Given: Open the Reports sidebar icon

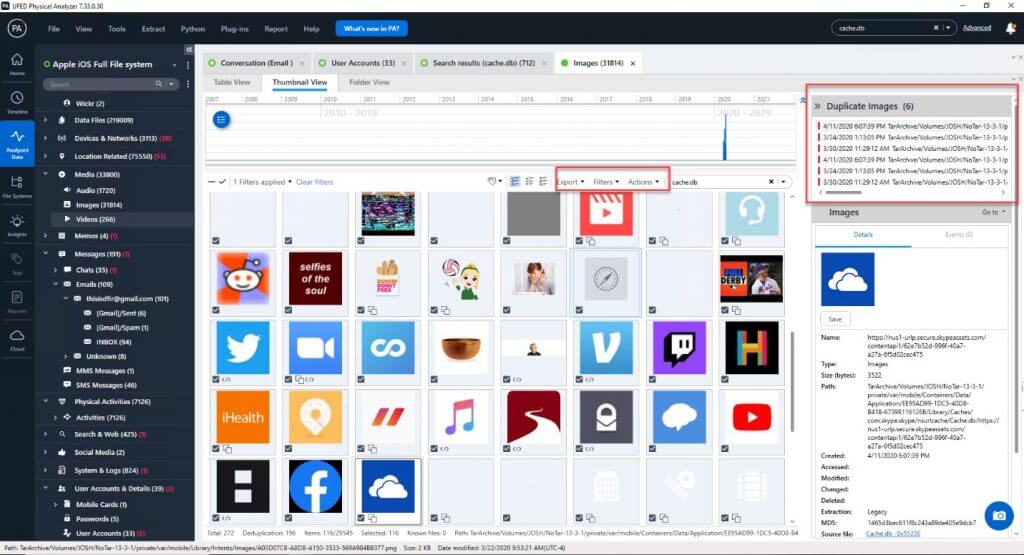Looking at the screenshot, I should 17,301.
